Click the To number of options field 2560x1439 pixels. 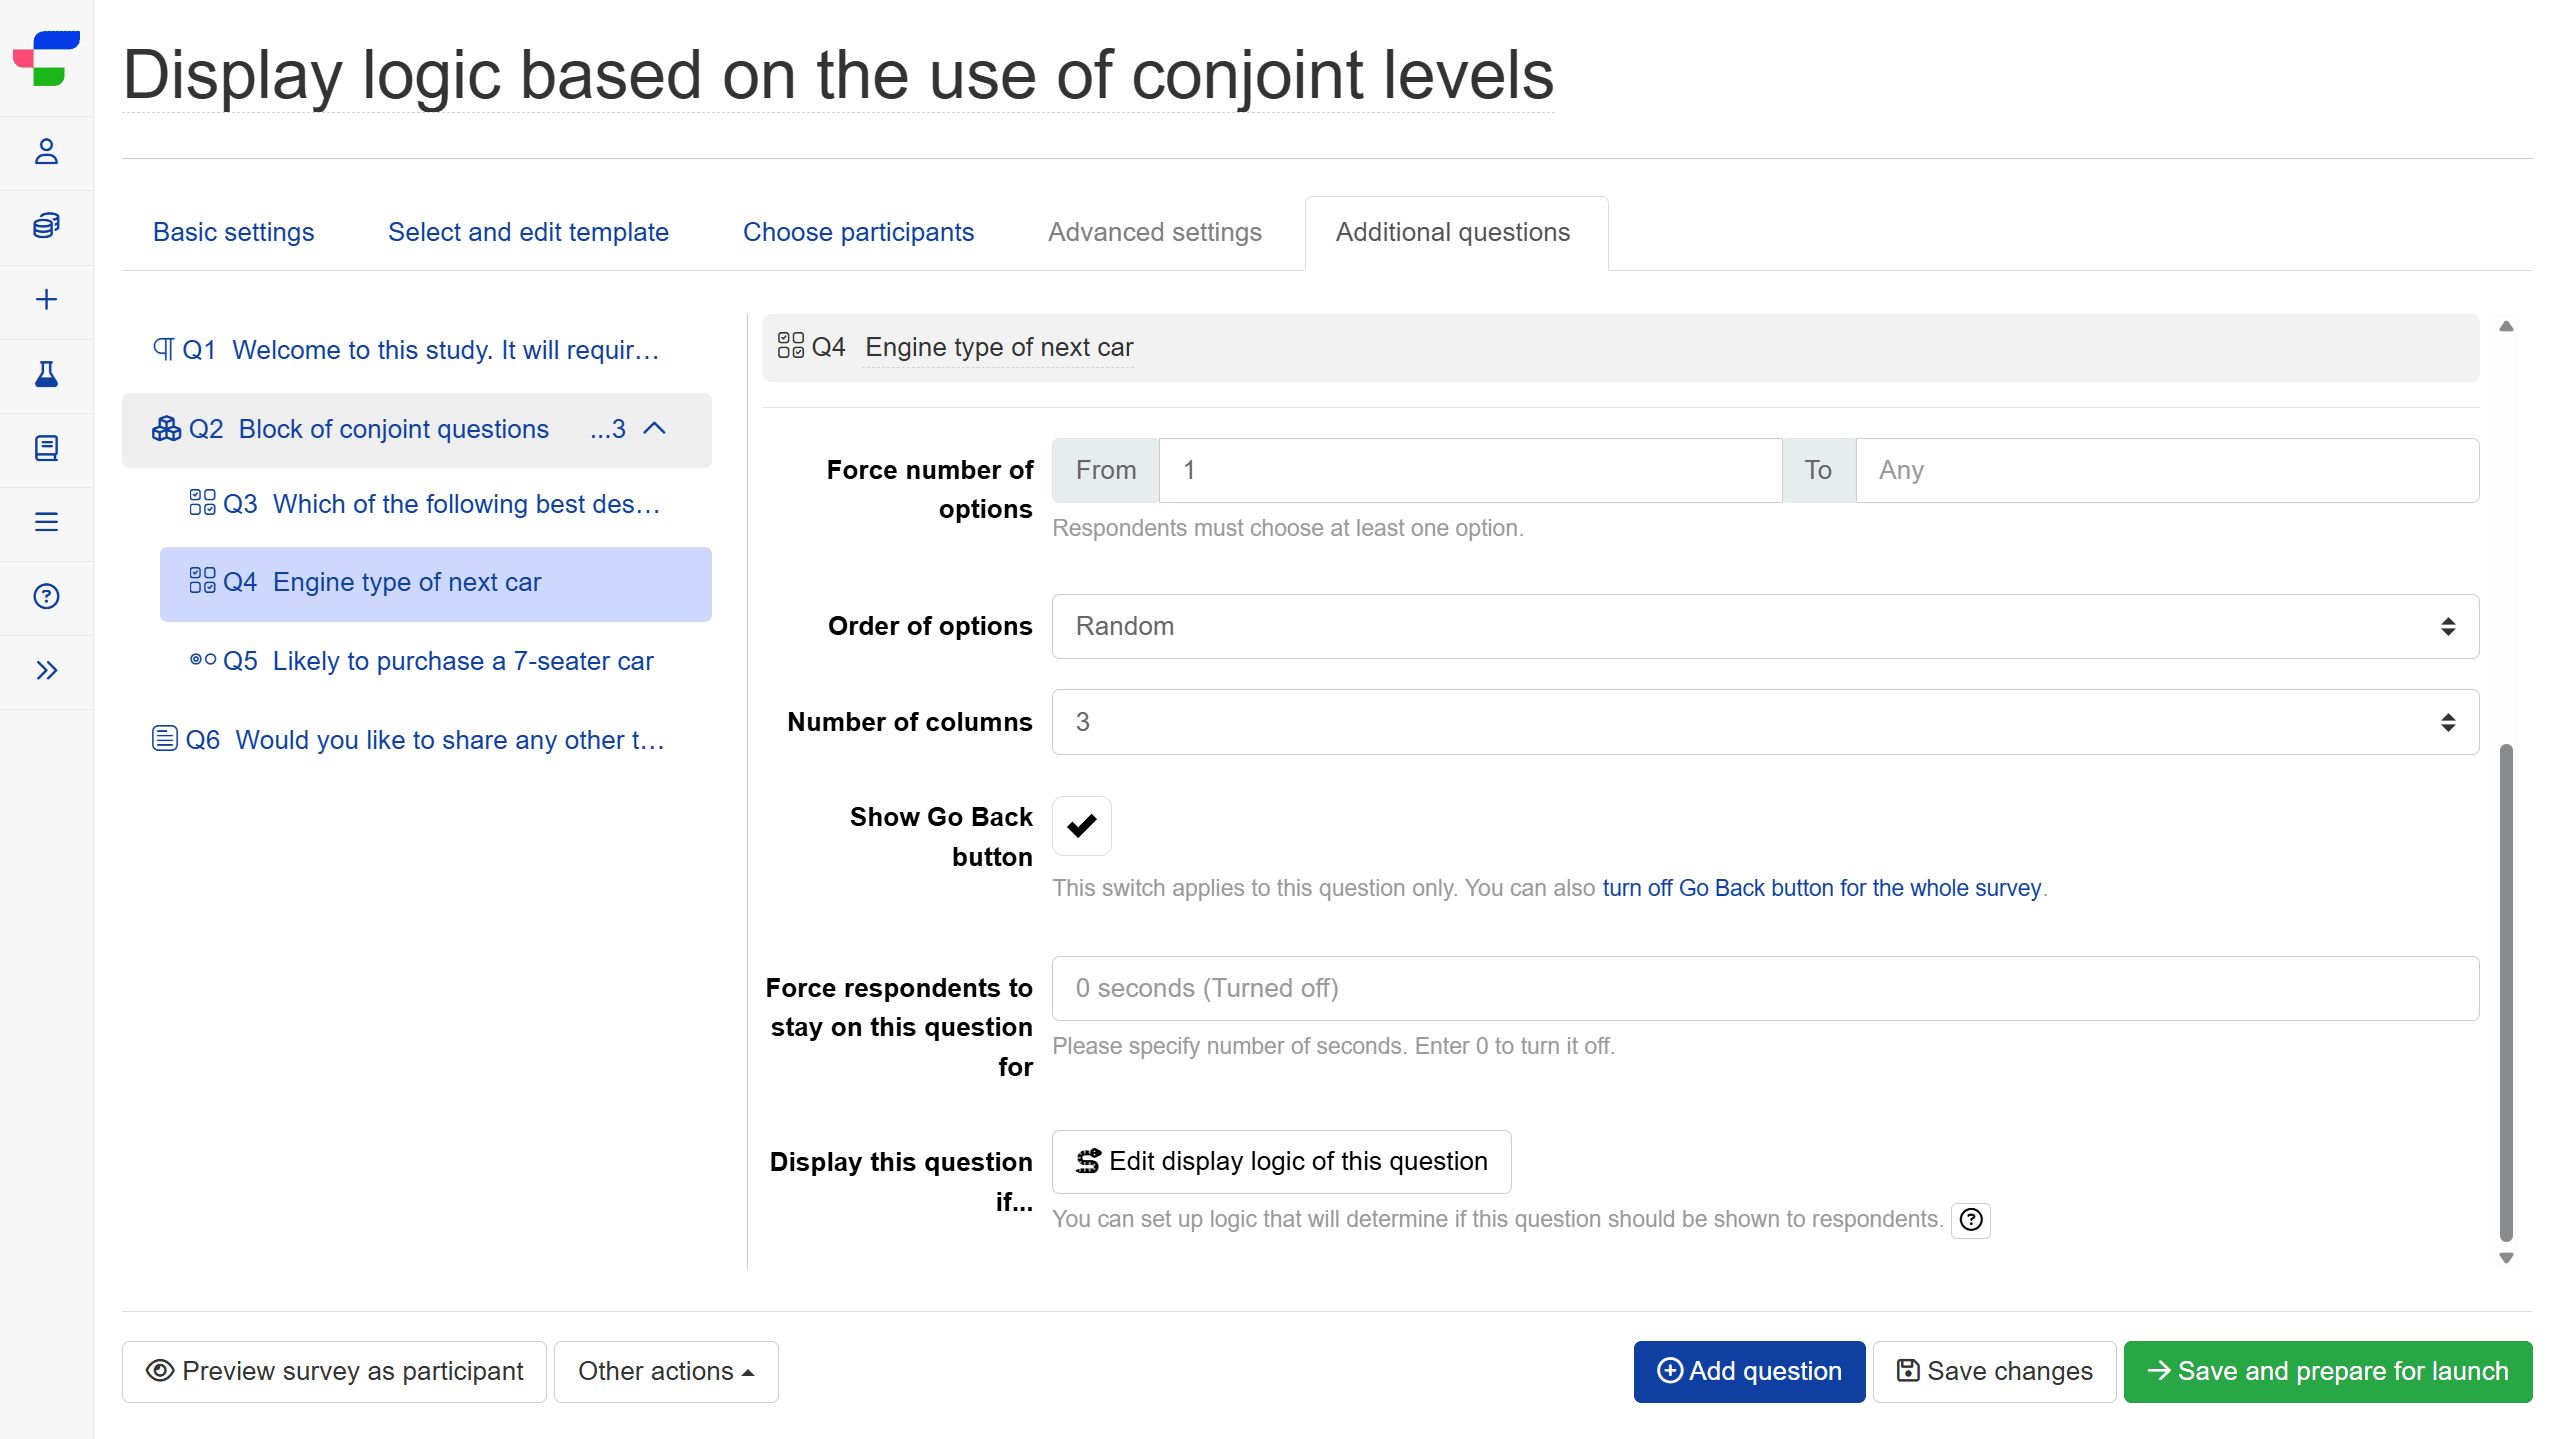tap(2167, 470)
